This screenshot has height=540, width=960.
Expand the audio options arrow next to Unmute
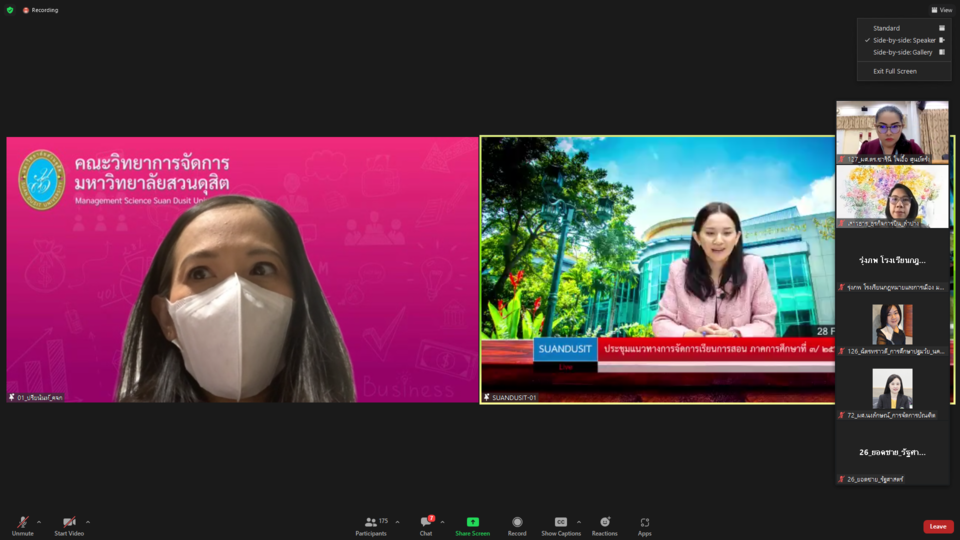click(x=39, y=522)
